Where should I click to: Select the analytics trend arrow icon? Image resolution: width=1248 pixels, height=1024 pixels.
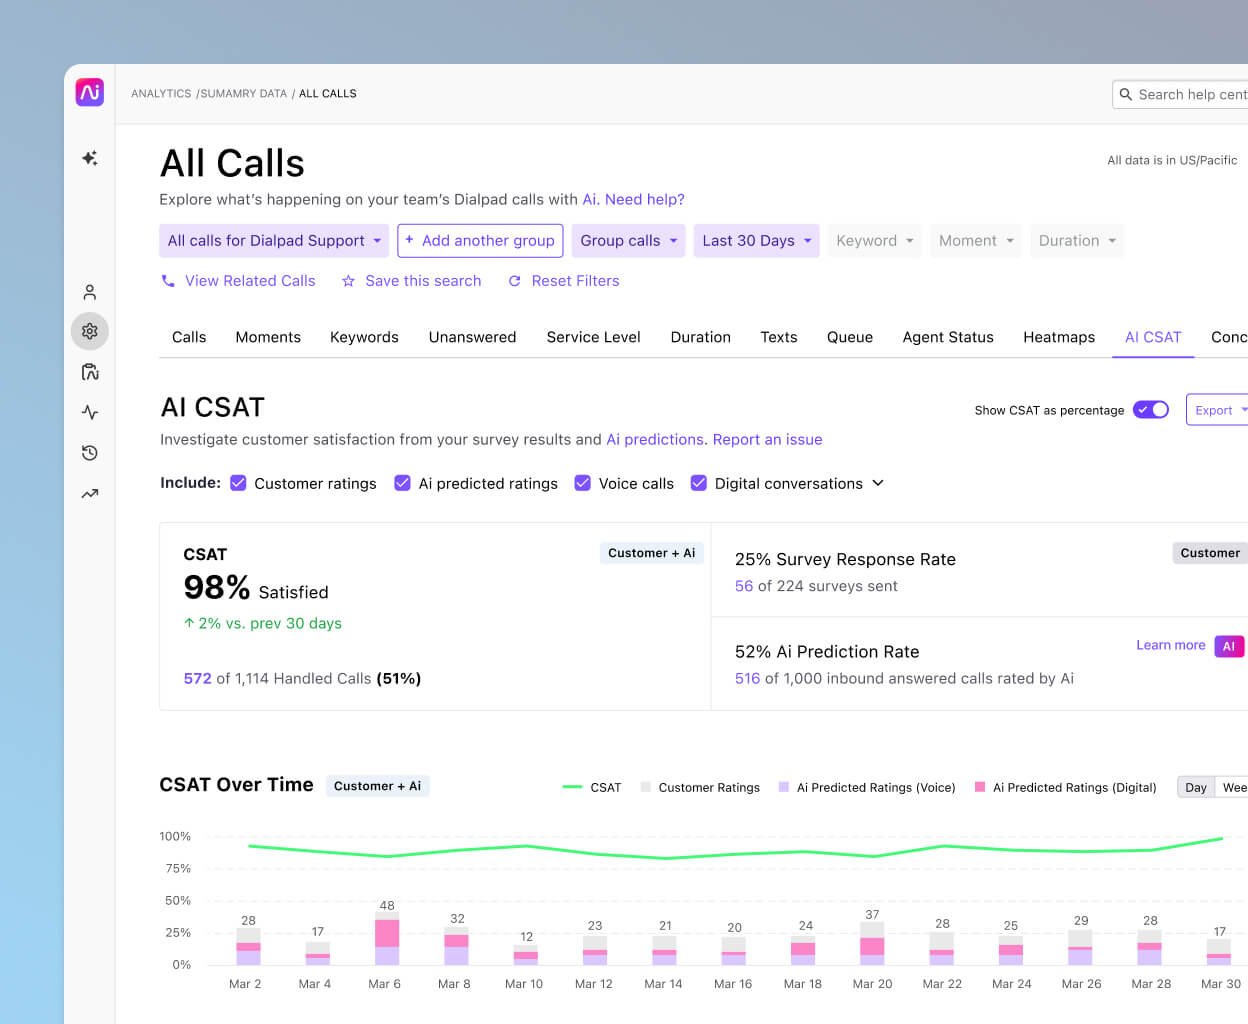pos(89,492)
